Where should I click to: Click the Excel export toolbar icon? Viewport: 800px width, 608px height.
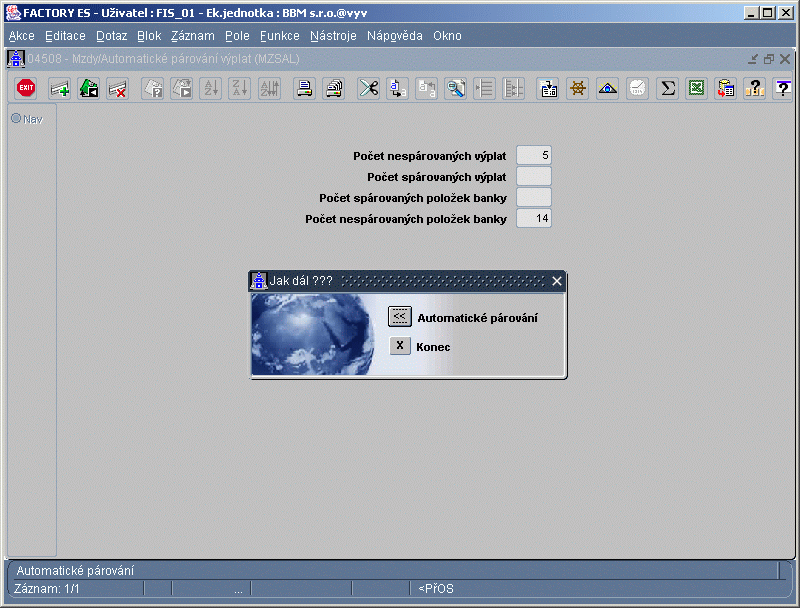pos(696,88)
